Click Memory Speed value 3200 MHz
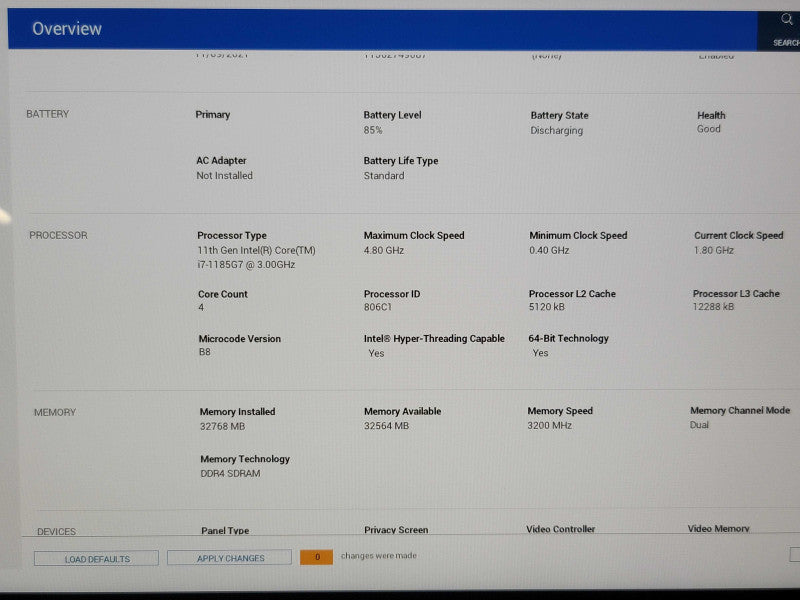 tap(549, 426)
